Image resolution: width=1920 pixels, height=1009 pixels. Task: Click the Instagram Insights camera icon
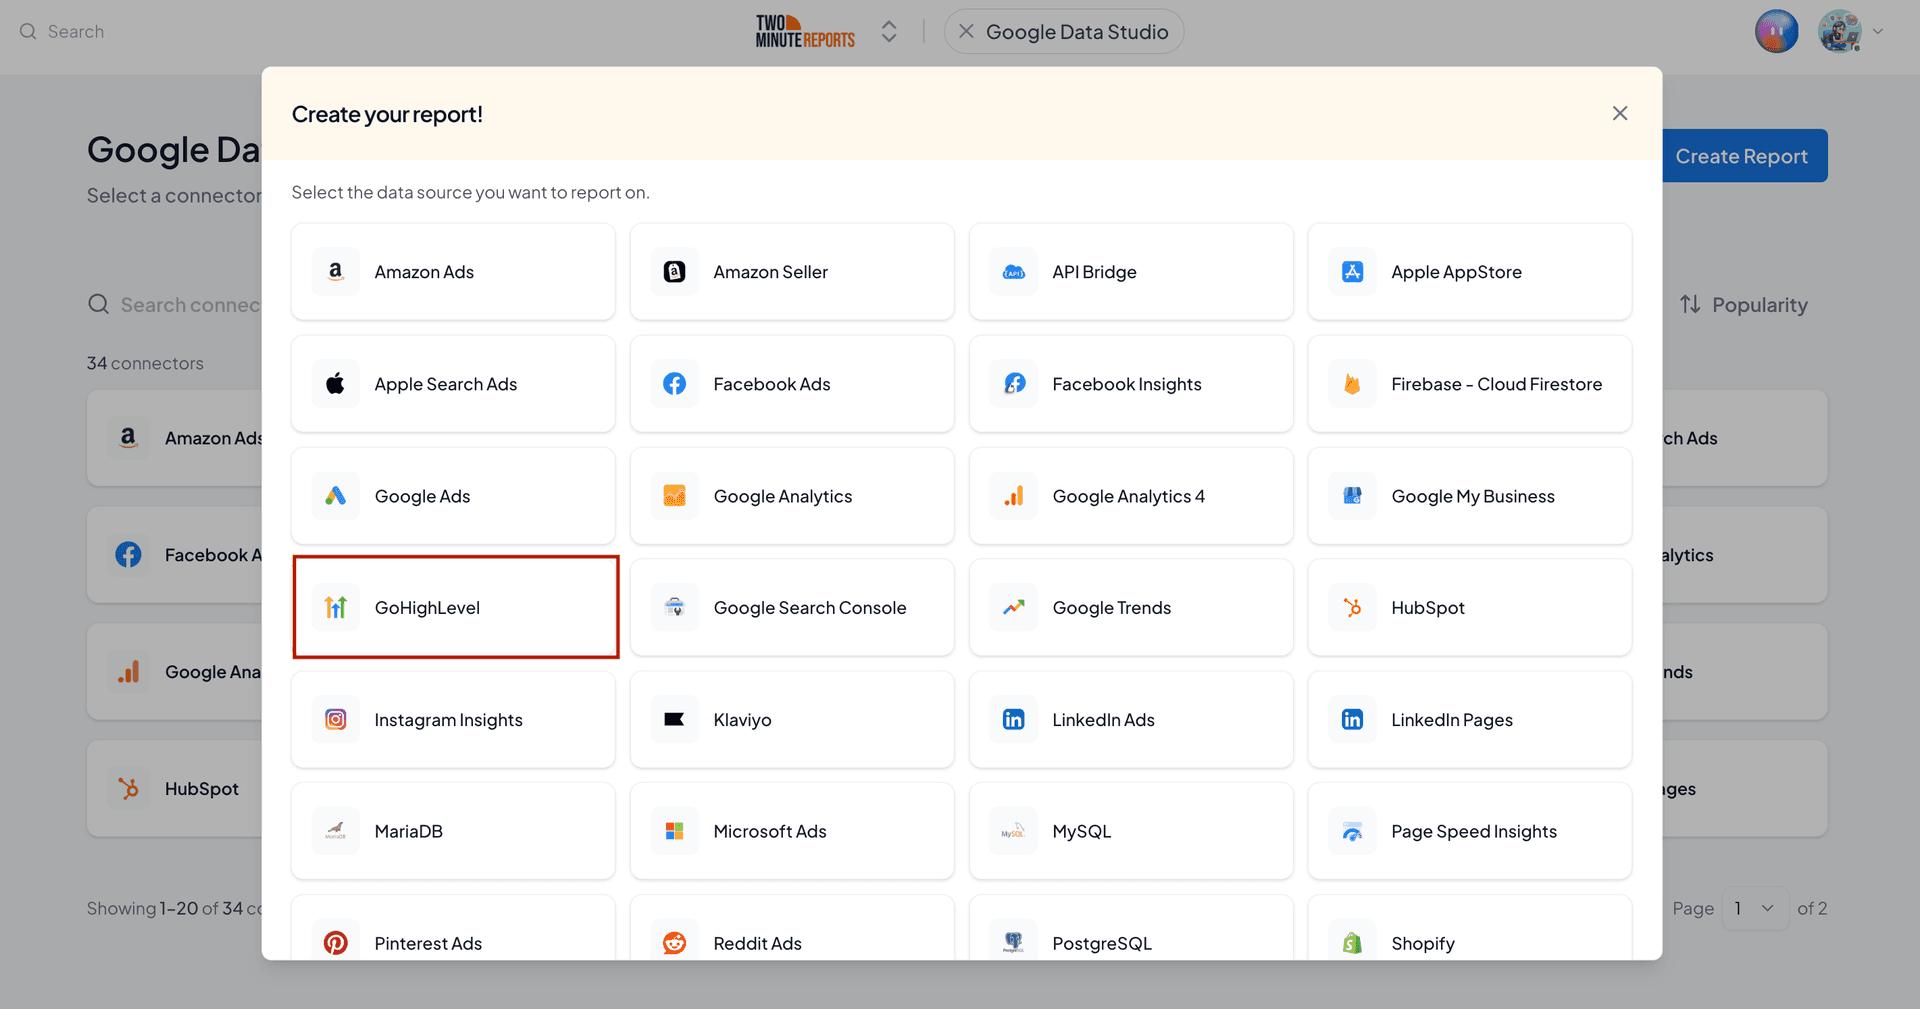[x=336, y=720]
